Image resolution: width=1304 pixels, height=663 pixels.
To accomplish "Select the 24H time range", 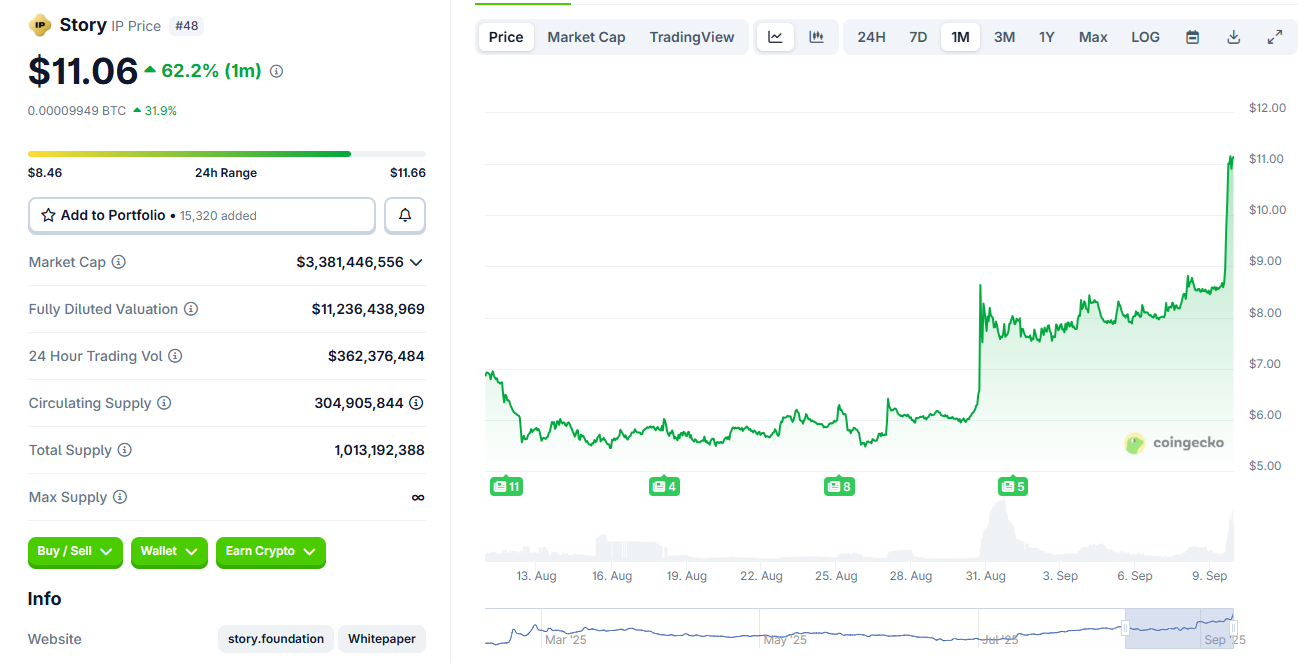I will [x=871, y=36].
